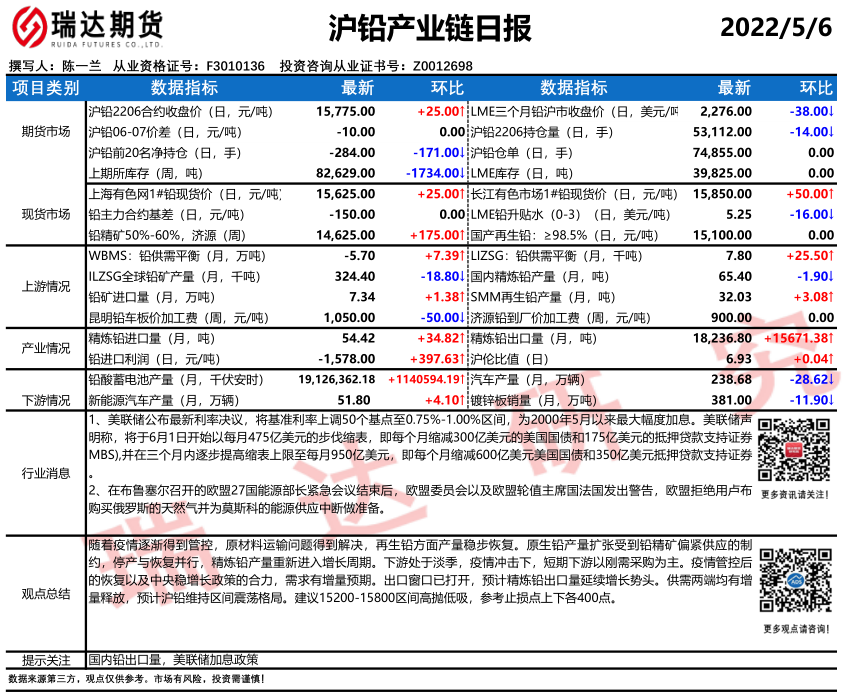
Task: Click the red up arrow beside +1140594.19
Action: coord(465,380)
